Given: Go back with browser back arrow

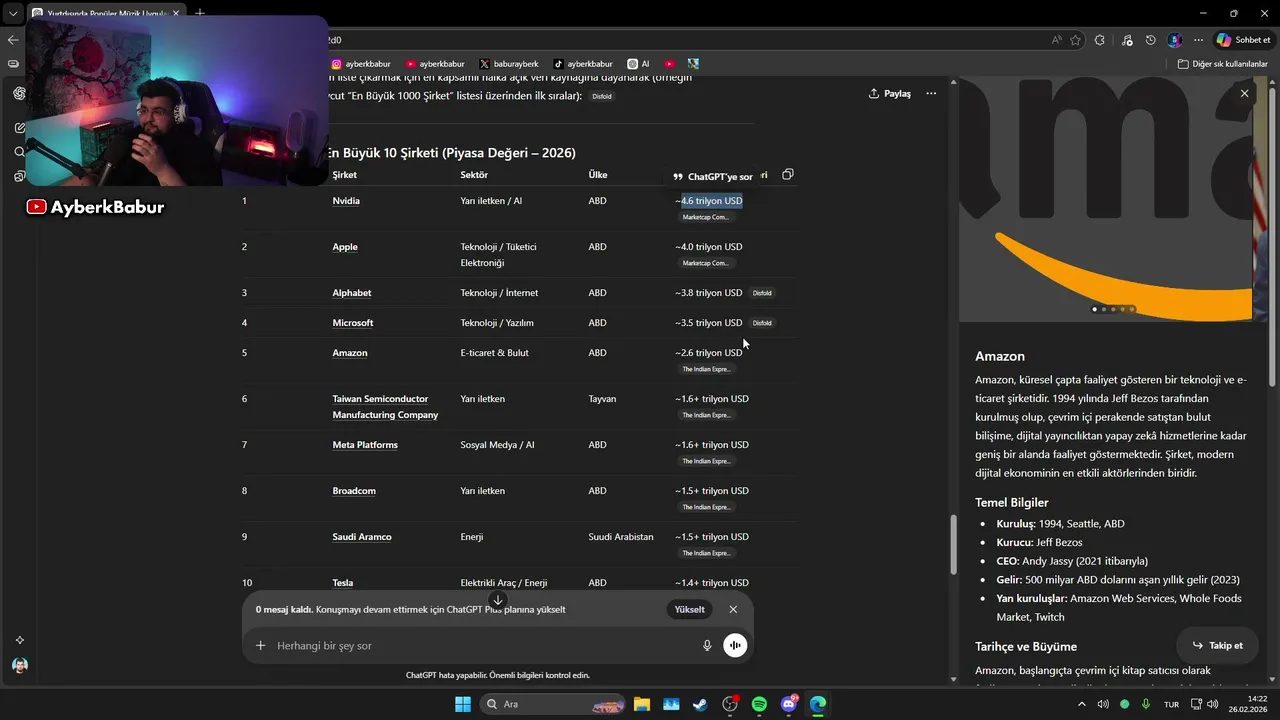Looking at the screenshot, I should (x=13, y=40).
